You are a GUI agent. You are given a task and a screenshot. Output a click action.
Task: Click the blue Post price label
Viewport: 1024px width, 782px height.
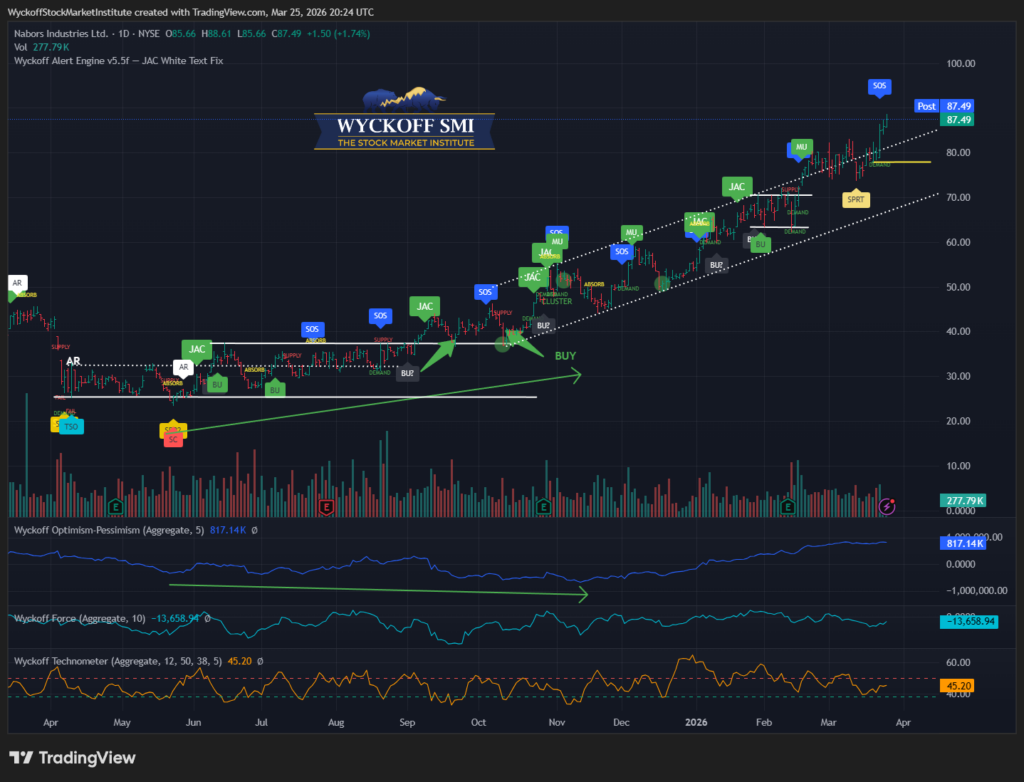[926, 105]
